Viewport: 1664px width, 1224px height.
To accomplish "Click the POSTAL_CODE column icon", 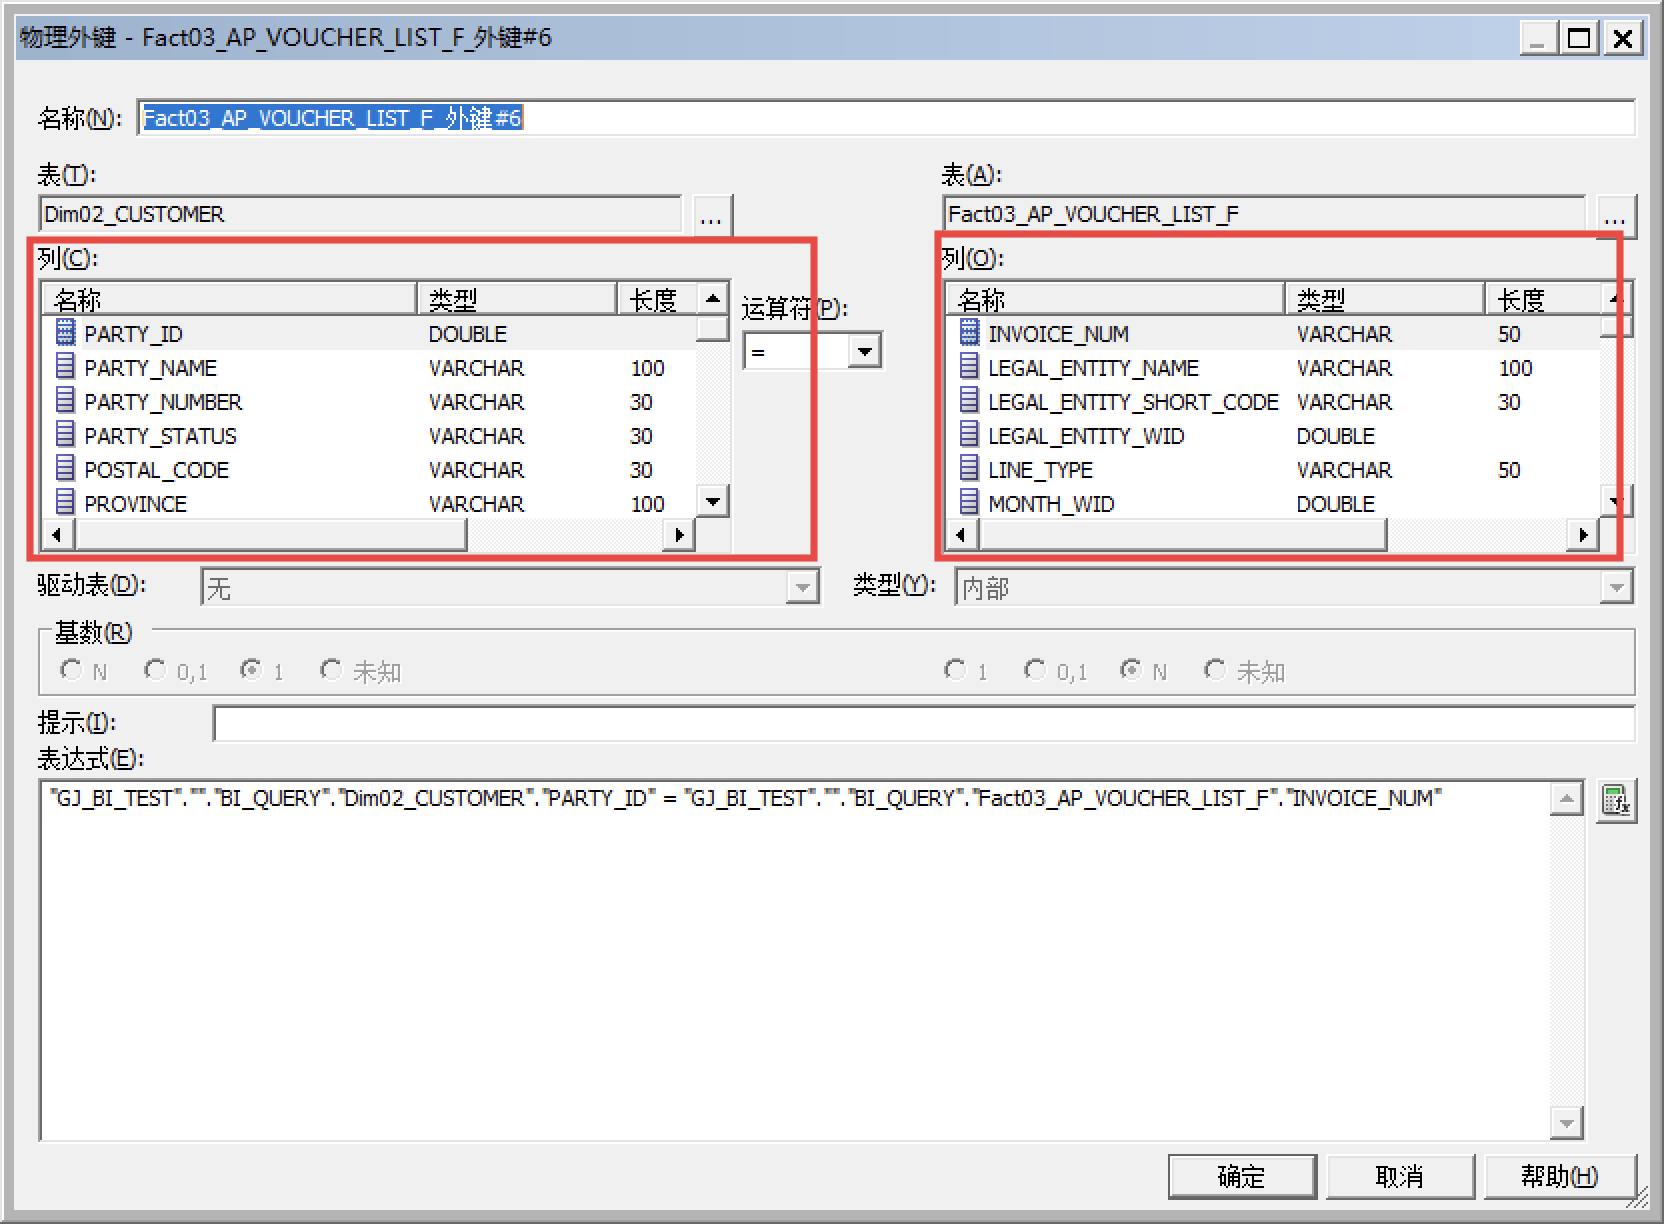I will coord(65,469).
